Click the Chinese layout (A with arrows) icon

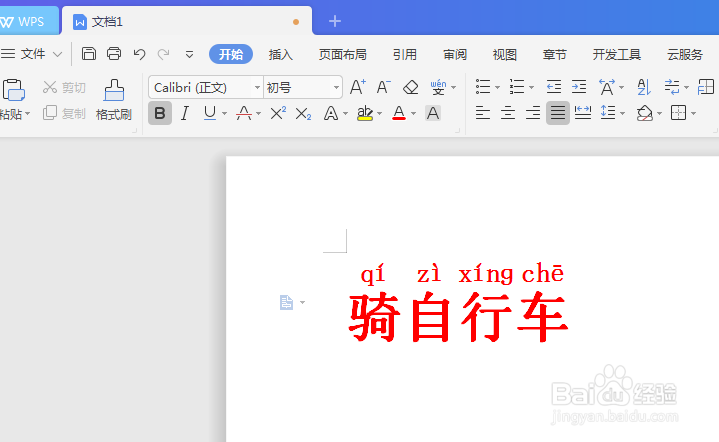click(x=607, y=87)
